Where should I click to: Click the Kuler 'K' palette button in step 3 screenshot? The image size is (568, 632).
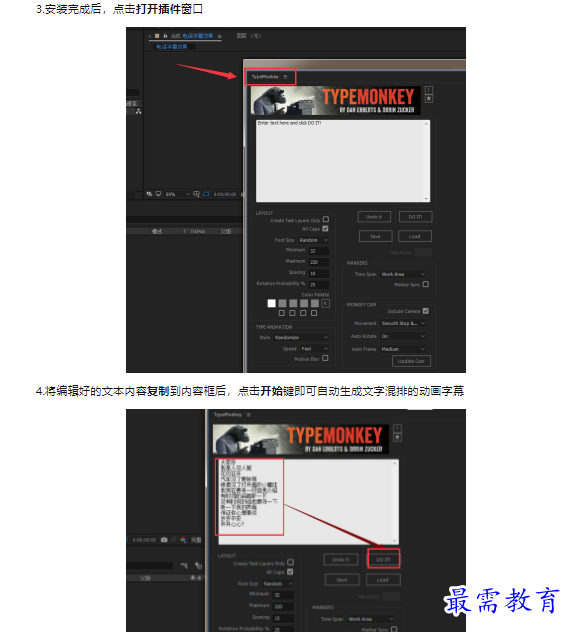click(326, 304)
